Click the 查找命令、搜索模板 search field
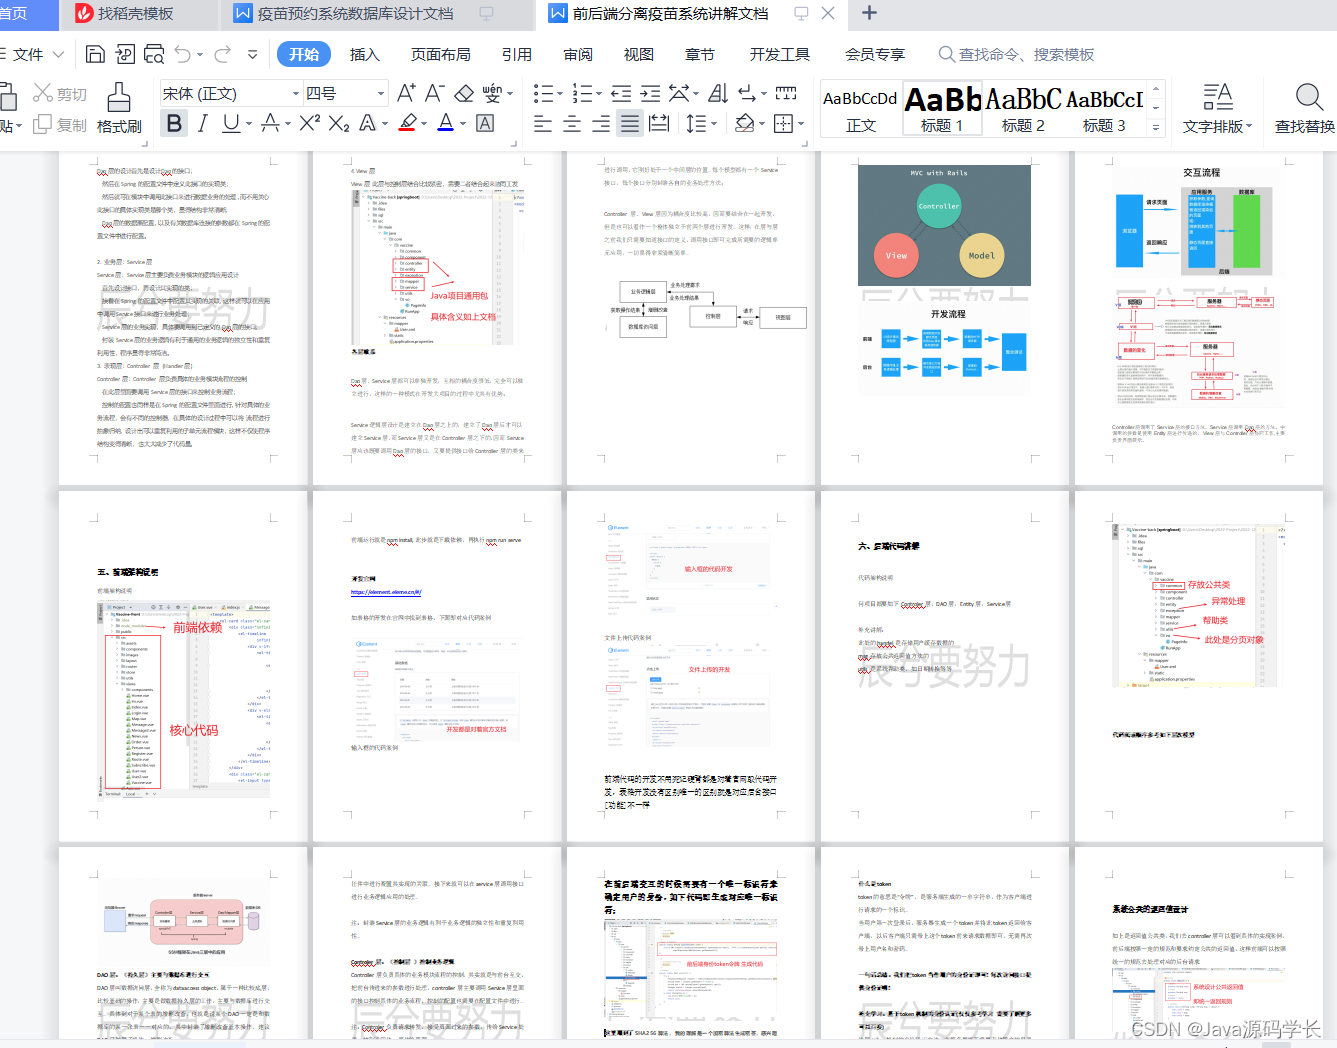1337x1048 pixels. pos(1017,54)
